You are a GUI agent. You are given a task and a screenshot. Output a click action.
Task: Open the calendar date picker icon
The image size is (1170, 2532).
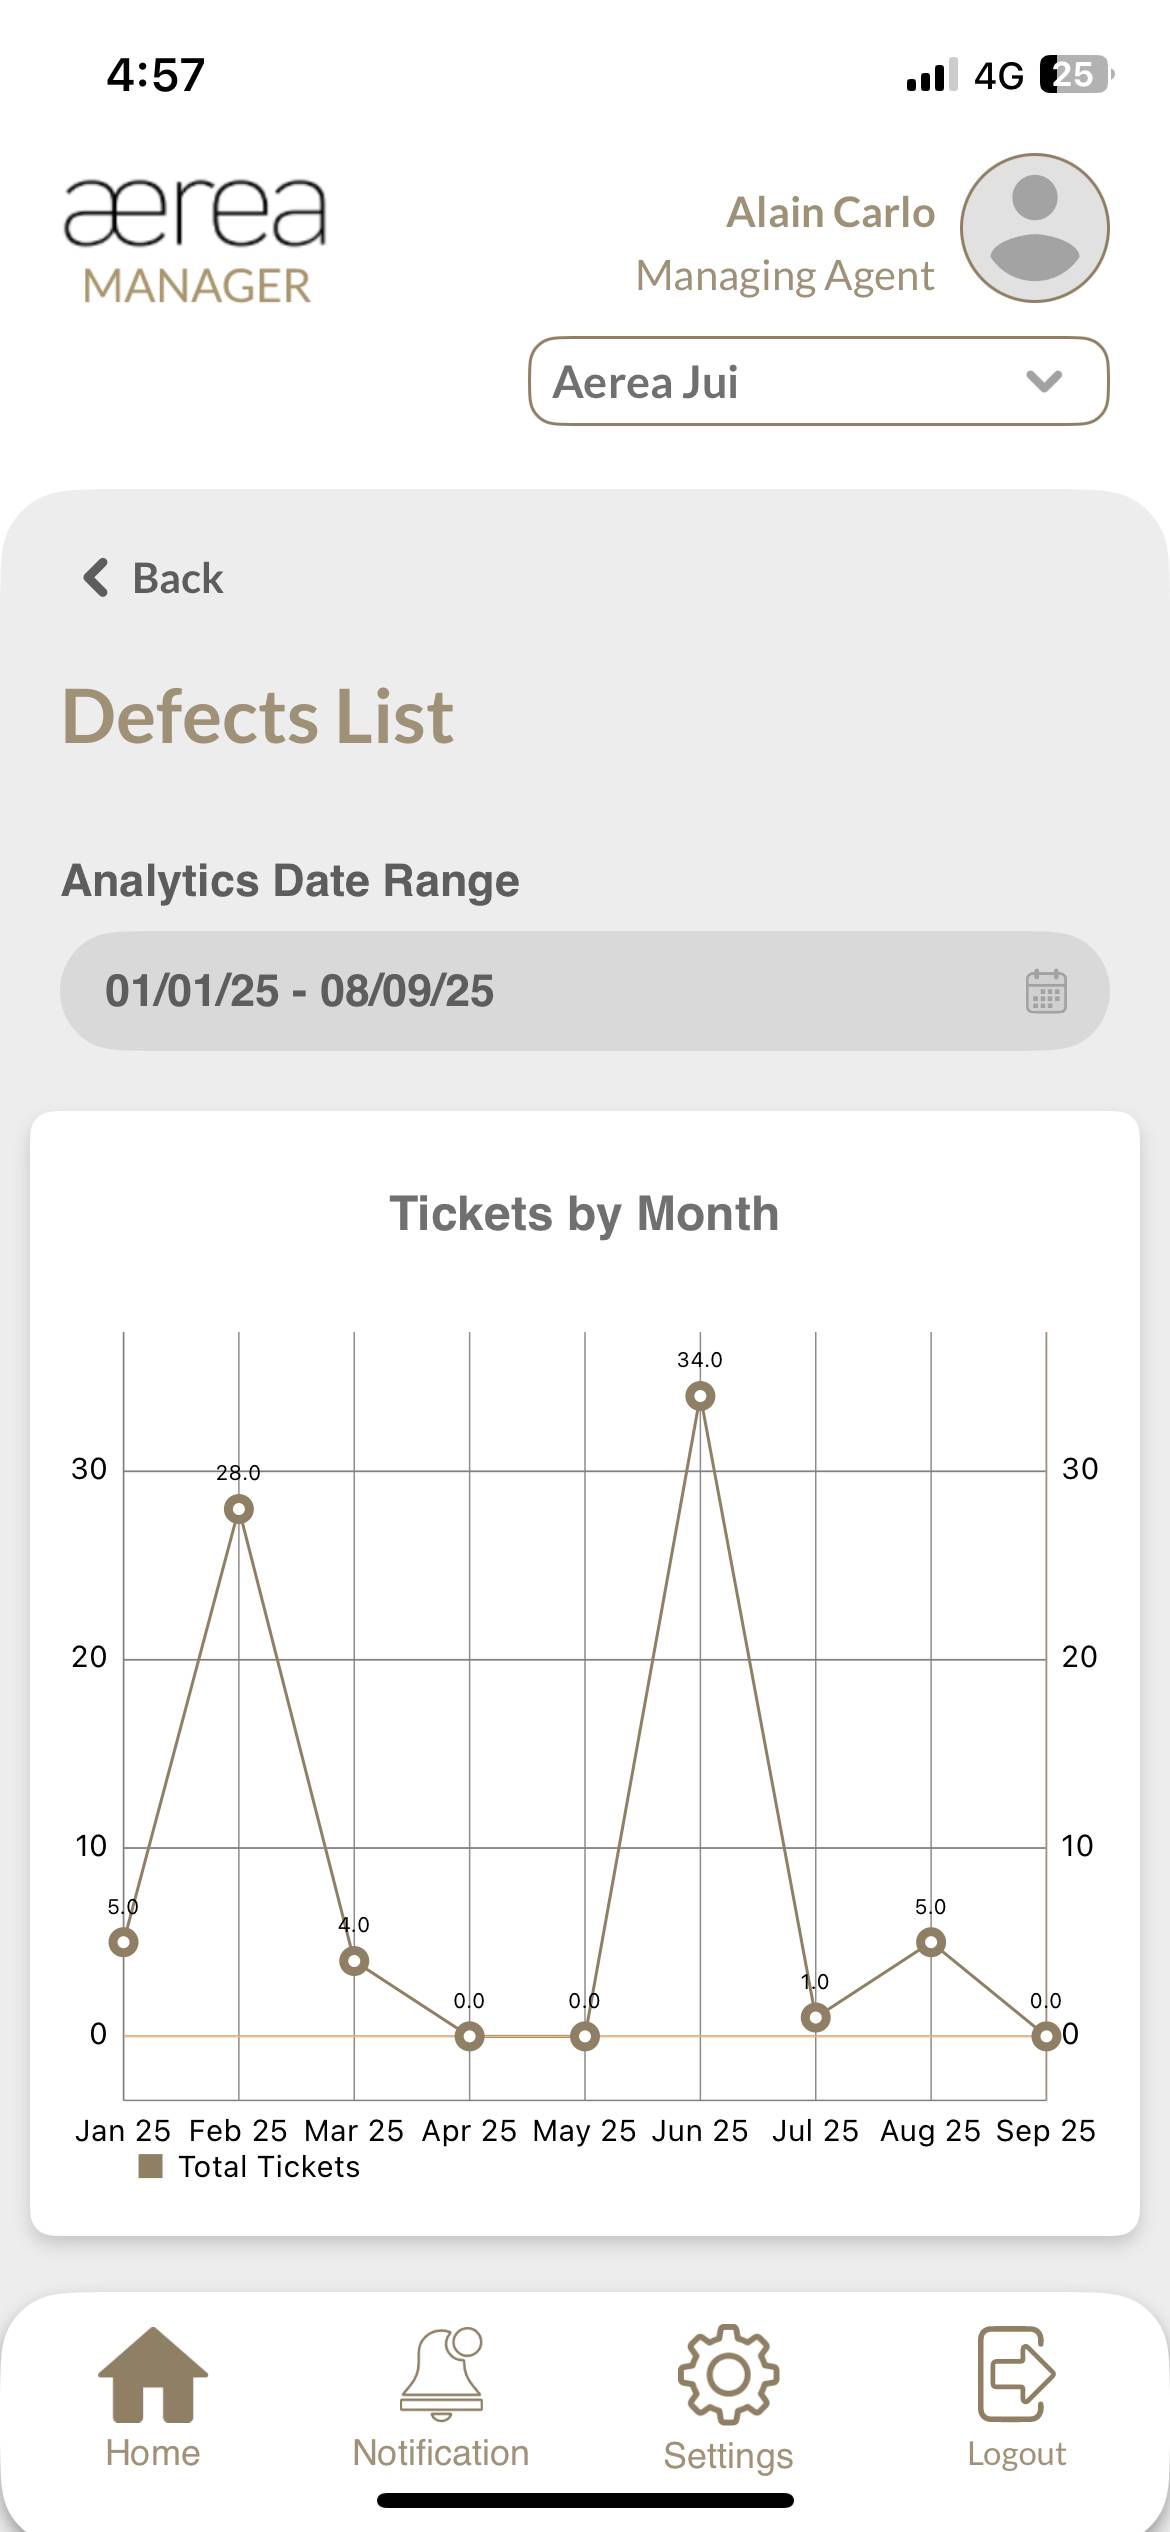(1046, 991)
